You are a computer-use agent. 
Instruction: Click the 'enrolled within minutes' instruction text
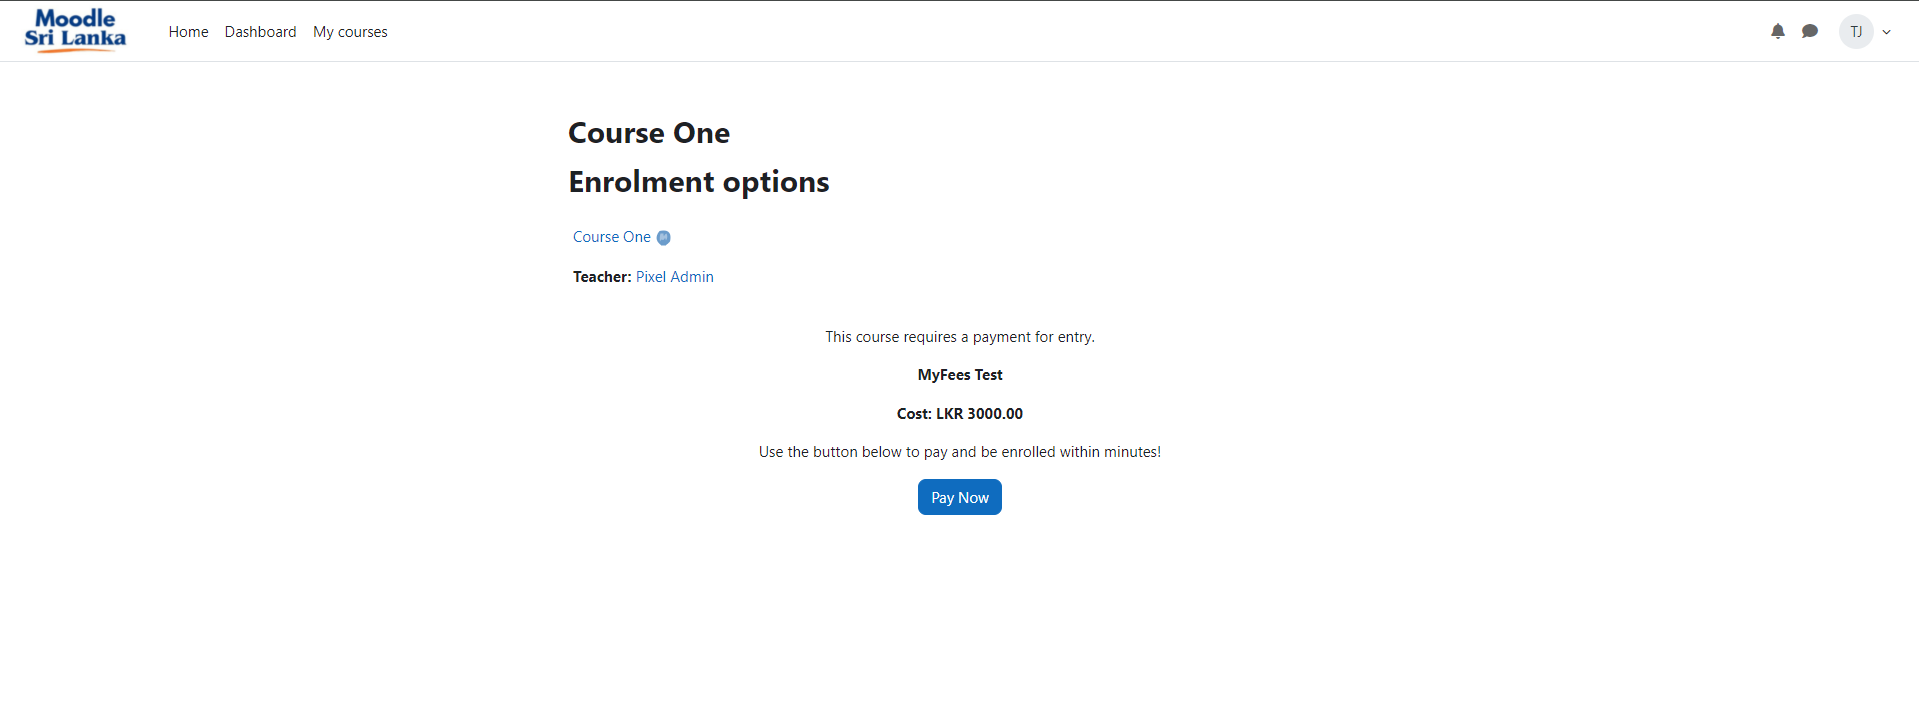pos(960,452)
